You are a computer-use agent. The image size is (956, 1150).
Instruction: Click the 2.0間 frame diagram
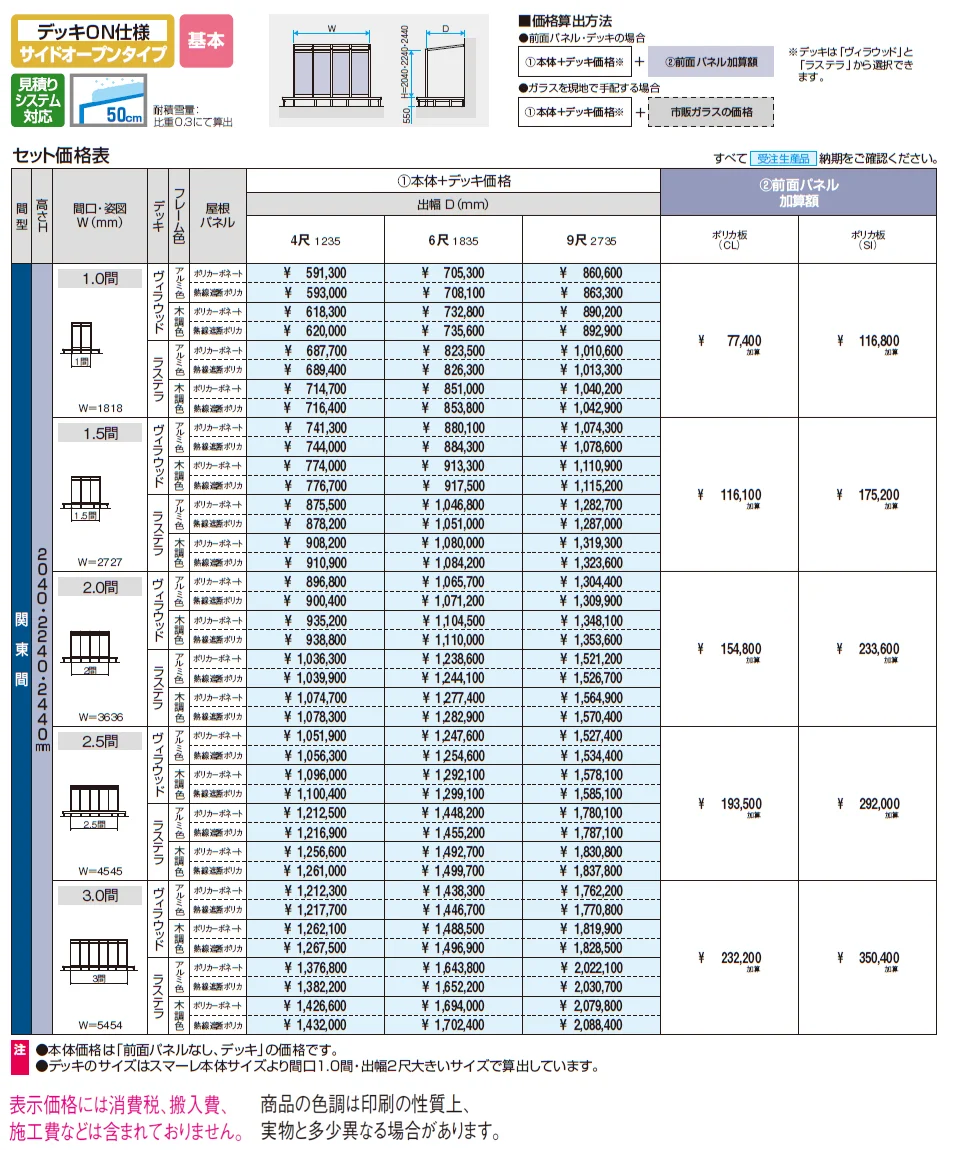click(x=90, y=652)
